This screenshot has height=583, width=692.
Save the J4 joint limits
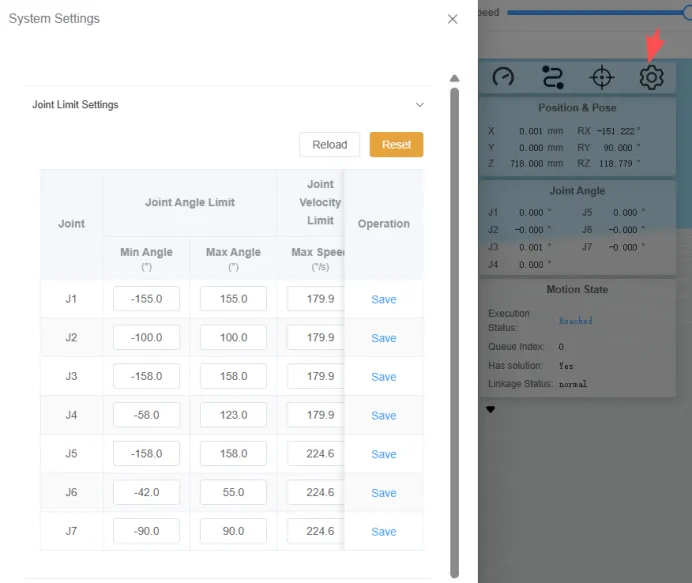click(384, 415)
